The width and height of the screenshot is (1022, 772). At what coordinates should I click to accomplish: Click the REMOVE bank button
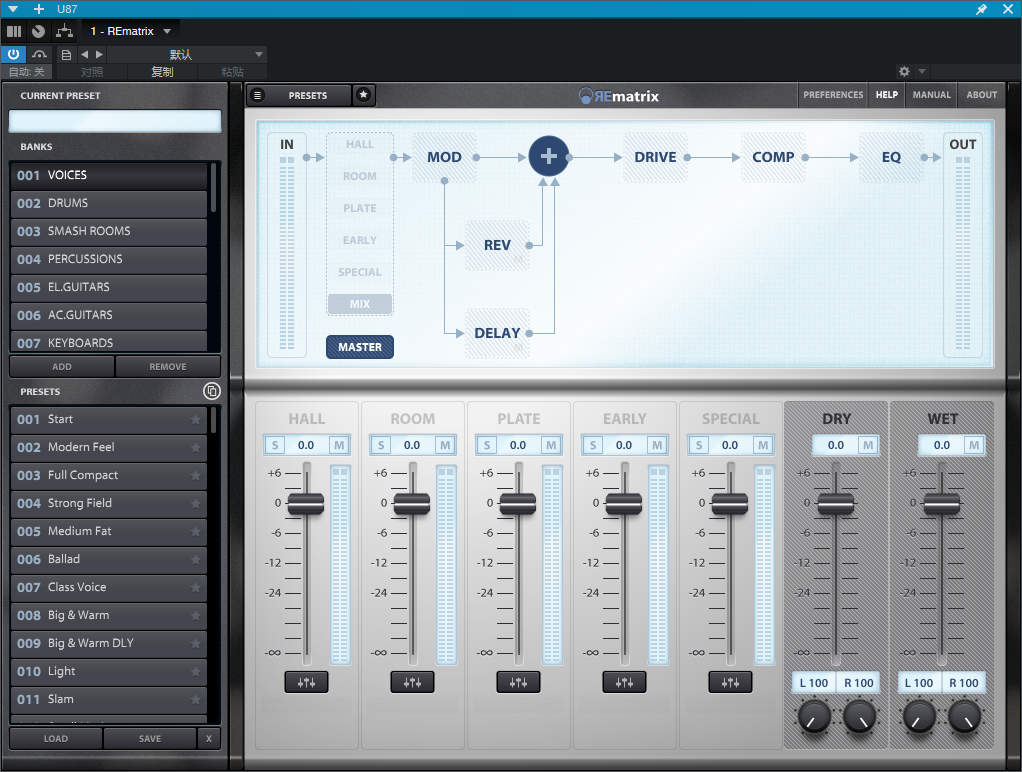click(x=168, y=366)
